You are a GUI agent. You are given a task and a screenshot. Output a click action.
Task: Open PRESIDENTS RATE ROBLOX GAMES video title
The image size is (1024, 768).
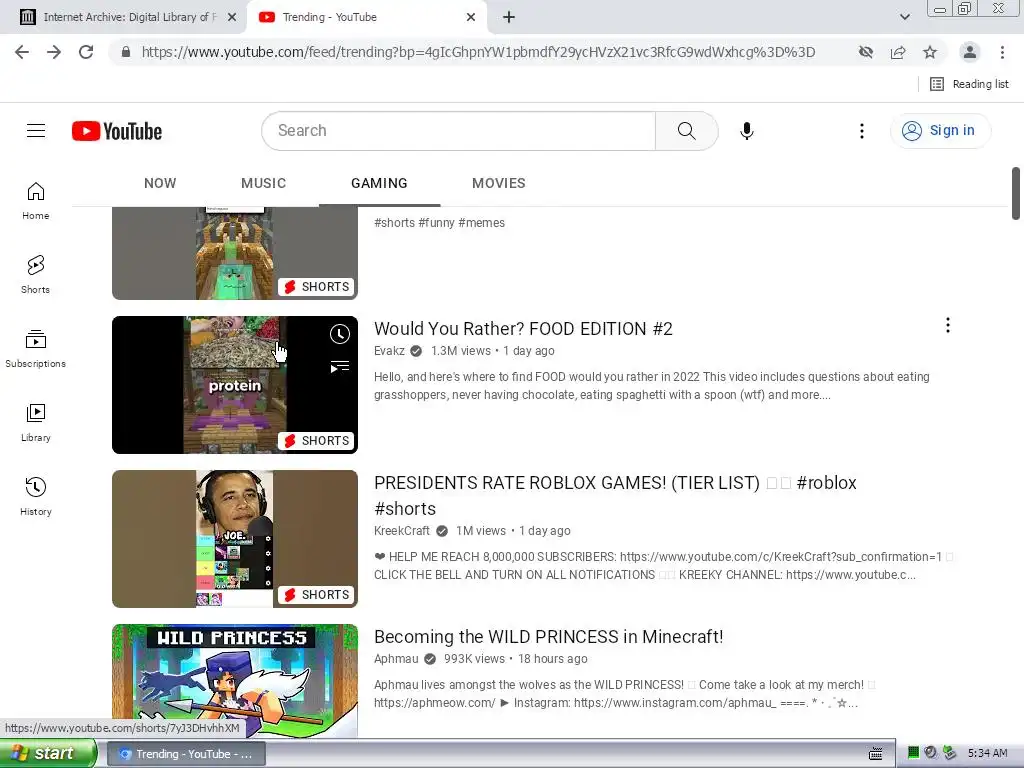pos(615,495)
